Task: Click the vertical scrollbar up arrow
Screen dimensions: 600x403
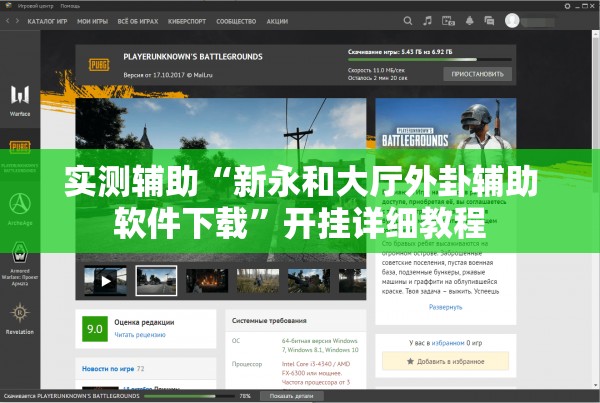Action: coord(595,35)
